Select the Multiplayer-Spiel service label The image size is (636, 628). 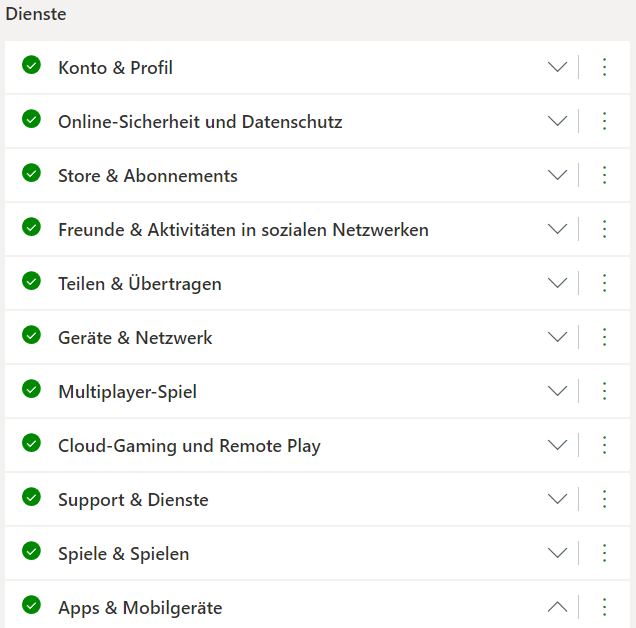[127, 392]
